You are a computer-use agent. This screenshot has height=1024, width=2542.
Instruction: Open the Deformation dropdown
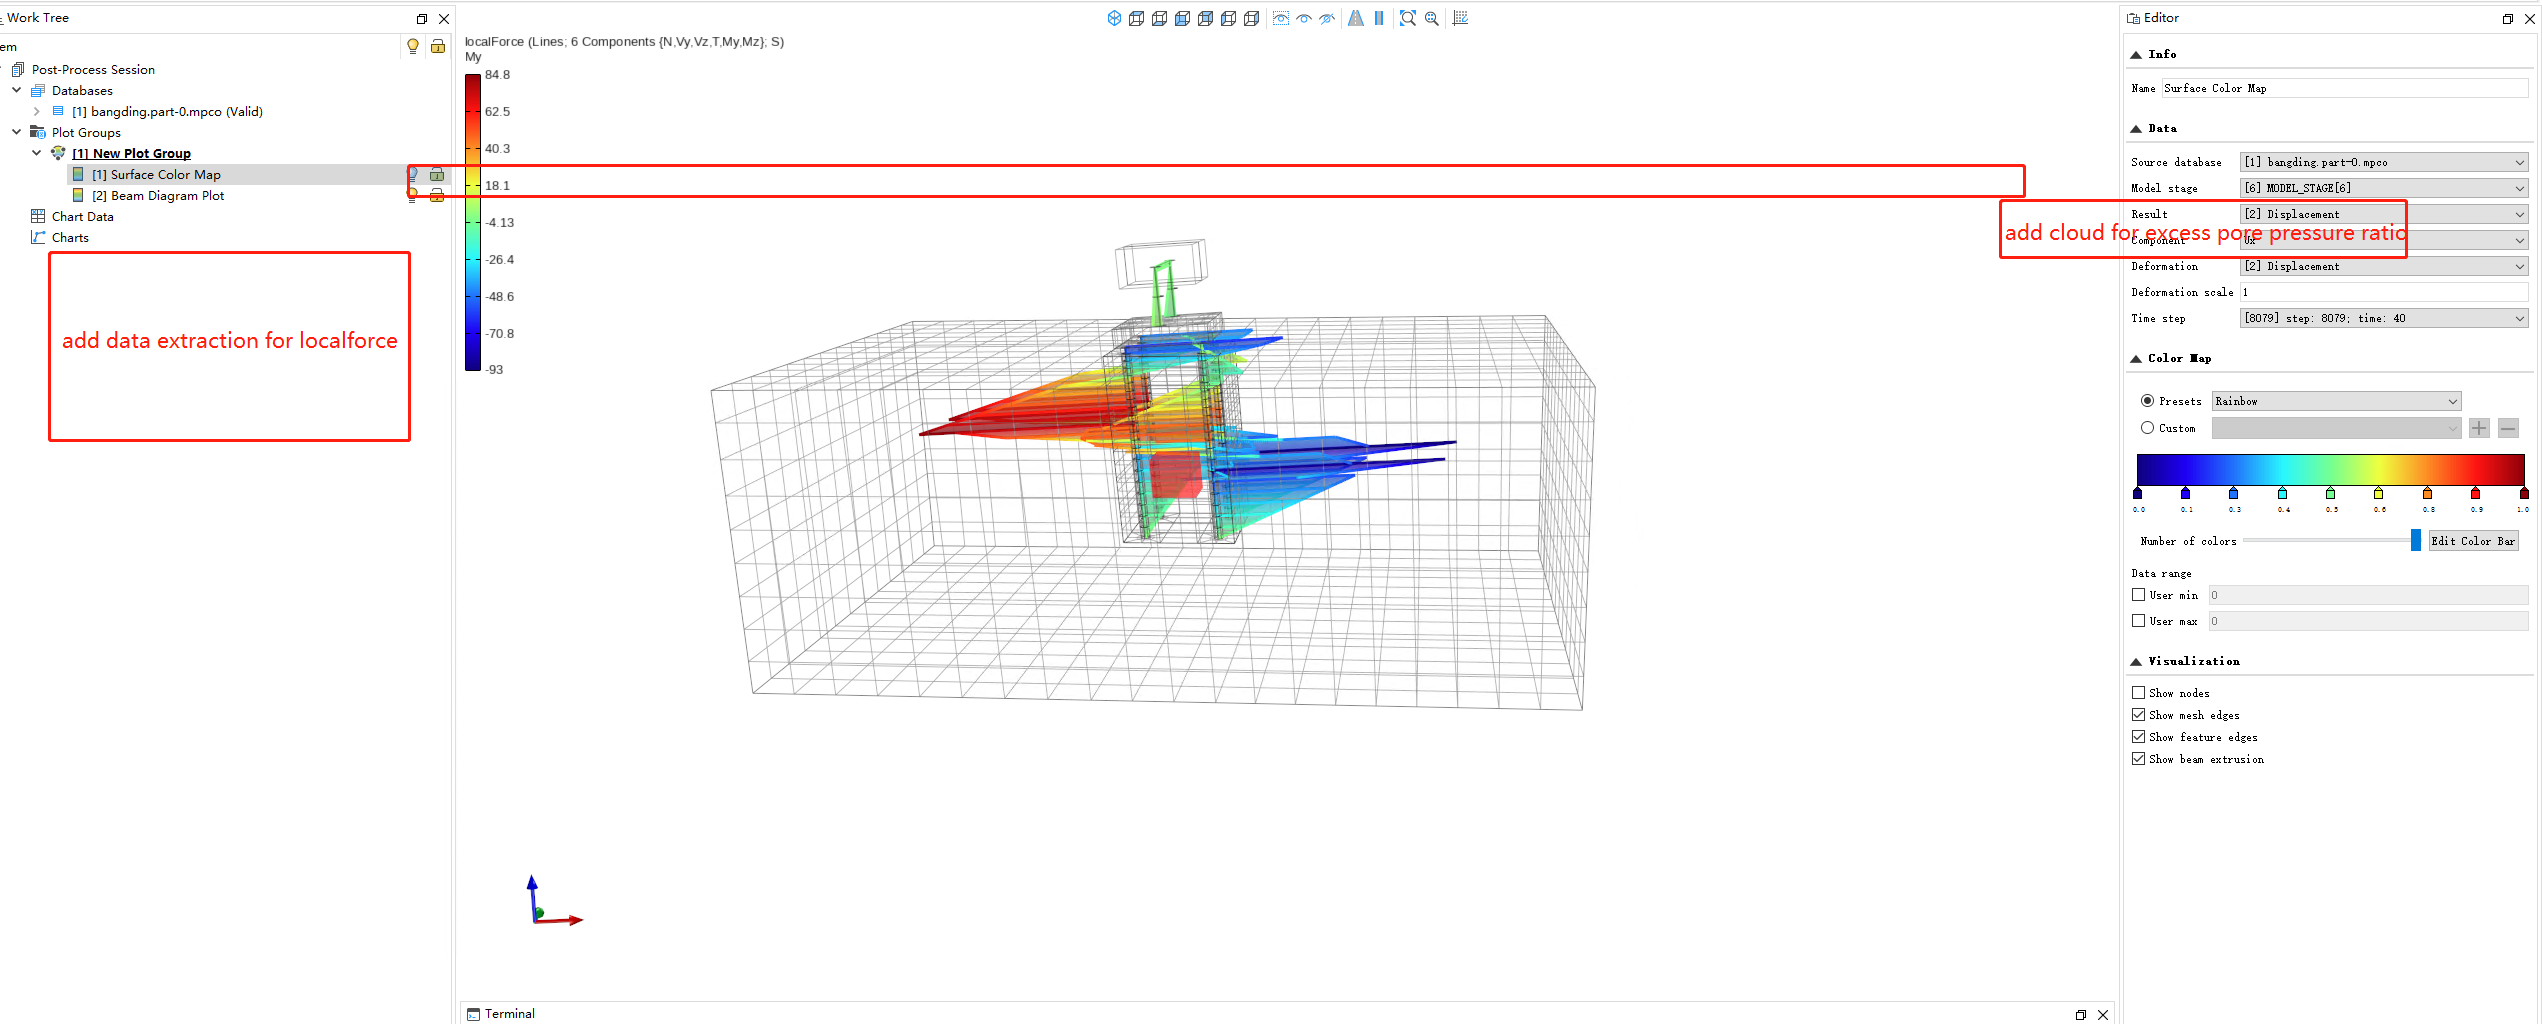click(x=2384, y=266)
